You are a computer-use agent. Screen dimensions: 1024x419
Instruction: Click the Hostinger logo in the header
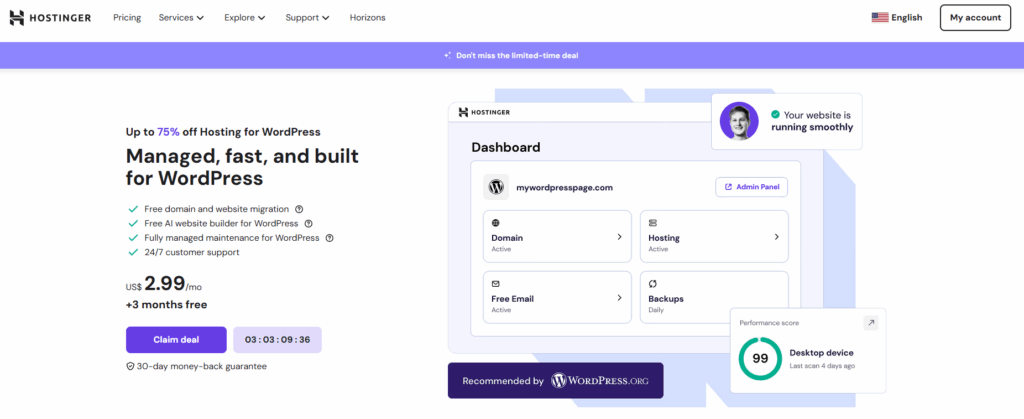pos(50,18)
